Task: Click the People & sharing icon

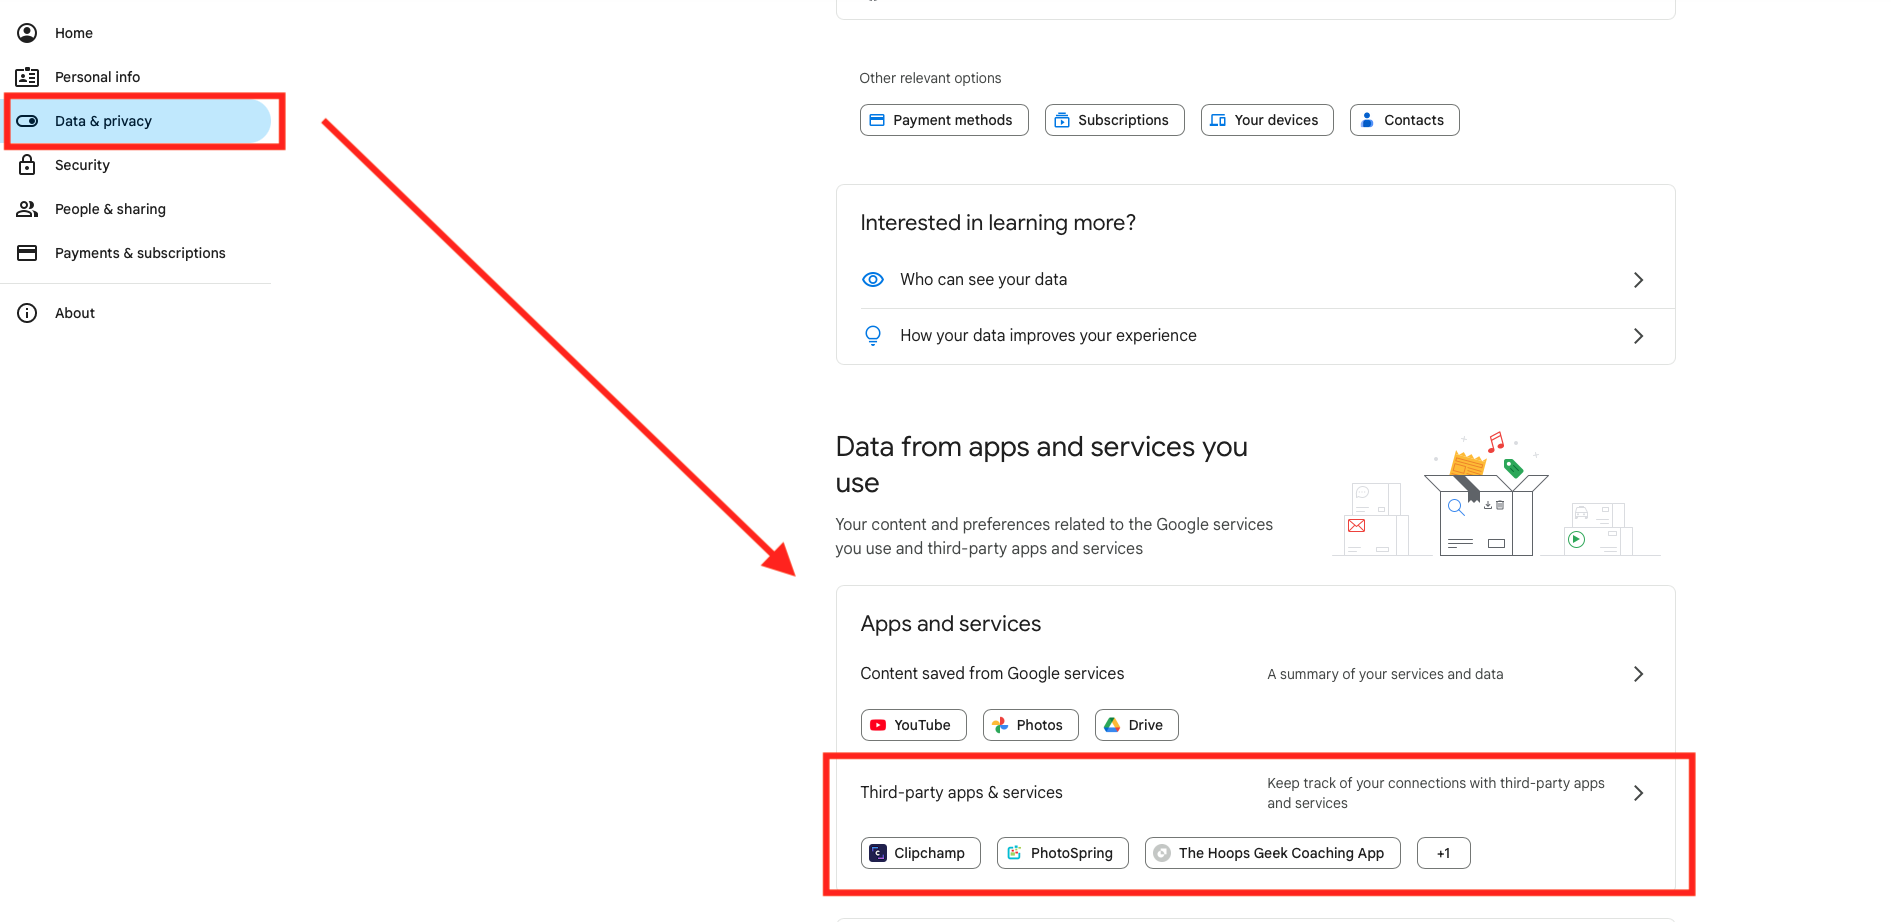Action: coord(27,209)
